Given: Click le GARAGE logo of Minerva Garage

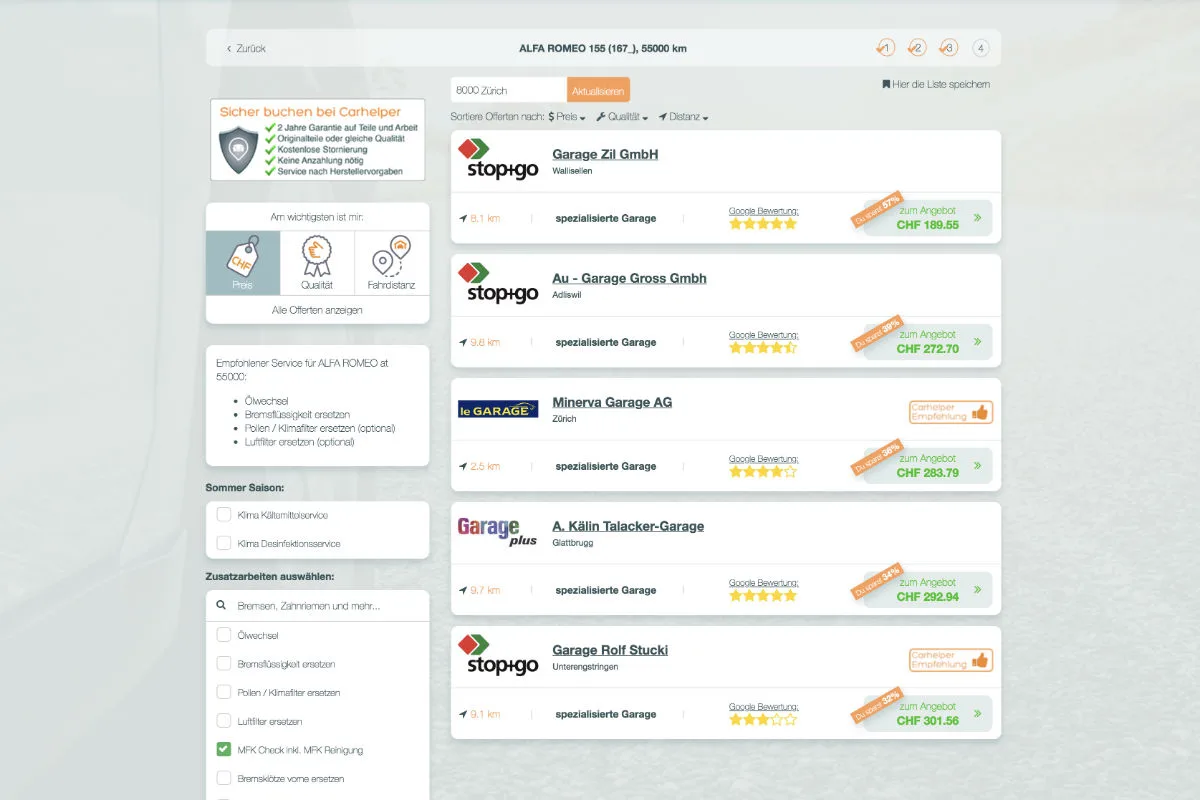Looking at the screenshot, I should (498, 408).
